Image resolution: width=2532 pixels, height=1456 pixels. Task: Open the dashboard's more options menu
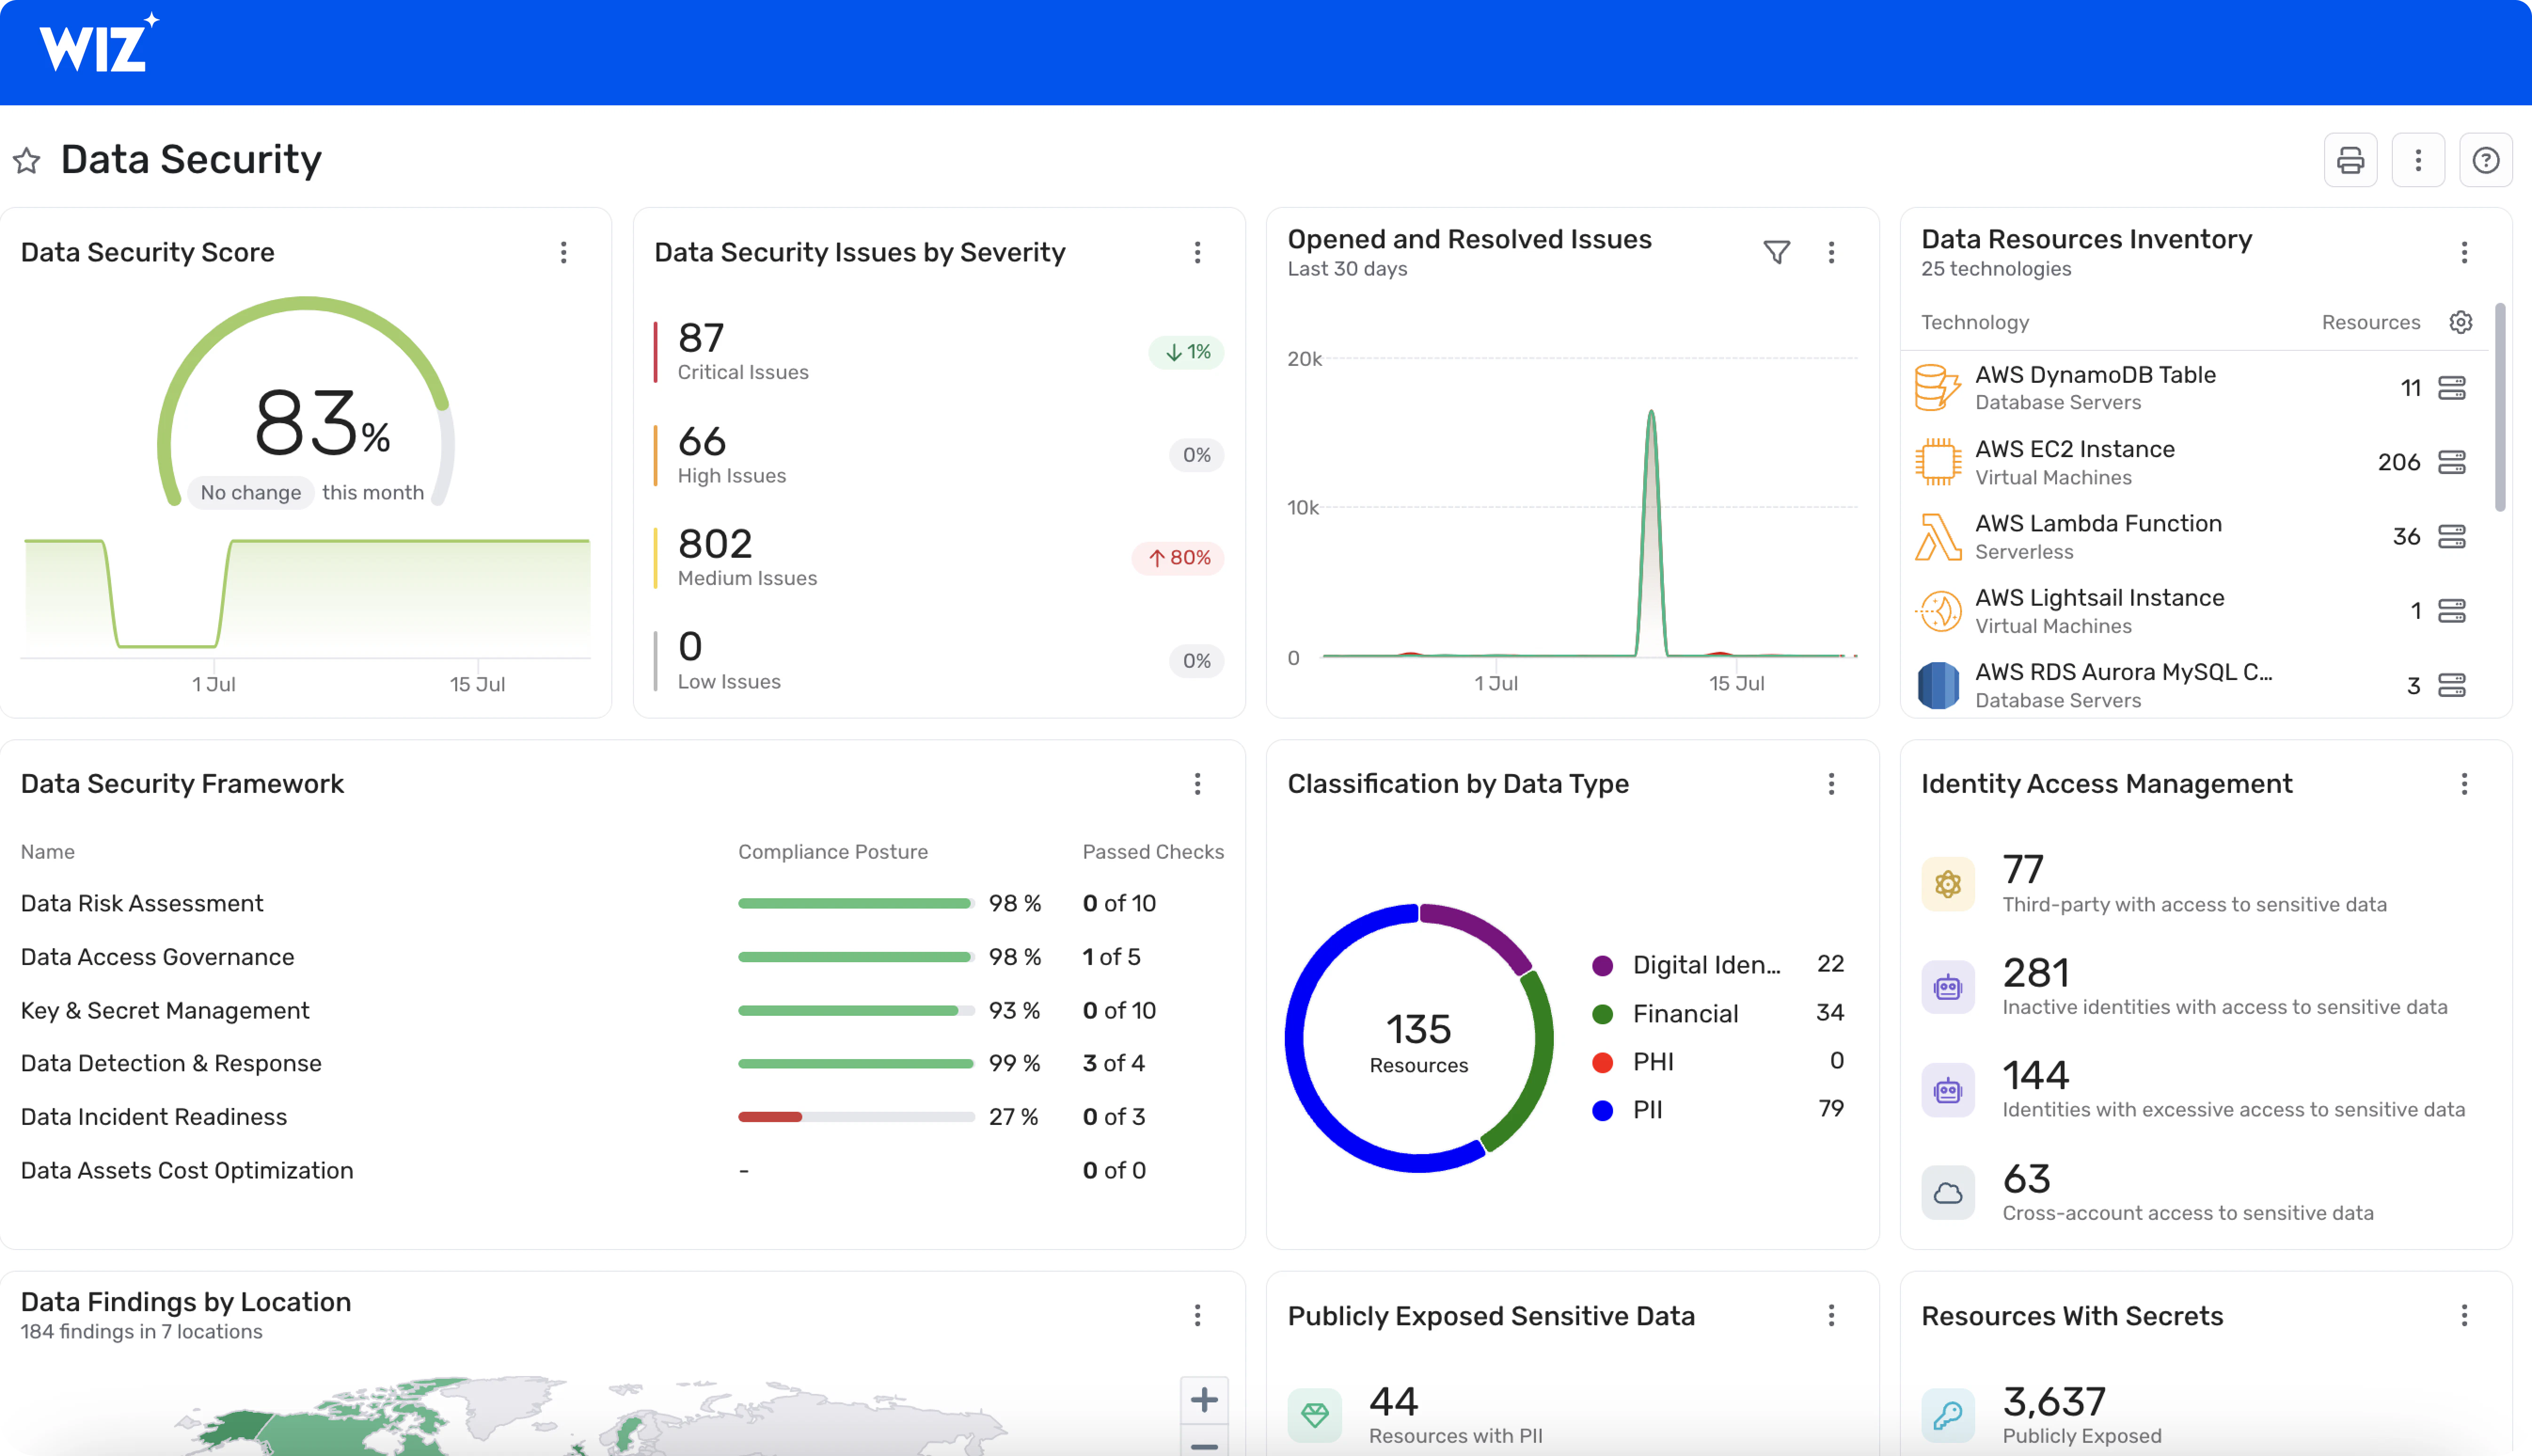click(2418, 160)
